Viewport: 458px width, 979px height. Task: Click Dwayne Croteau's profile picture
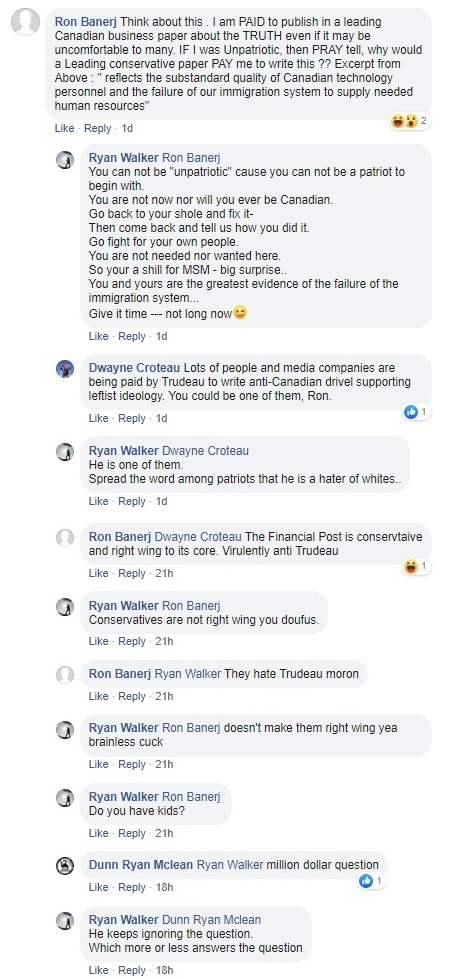point(65,368)
